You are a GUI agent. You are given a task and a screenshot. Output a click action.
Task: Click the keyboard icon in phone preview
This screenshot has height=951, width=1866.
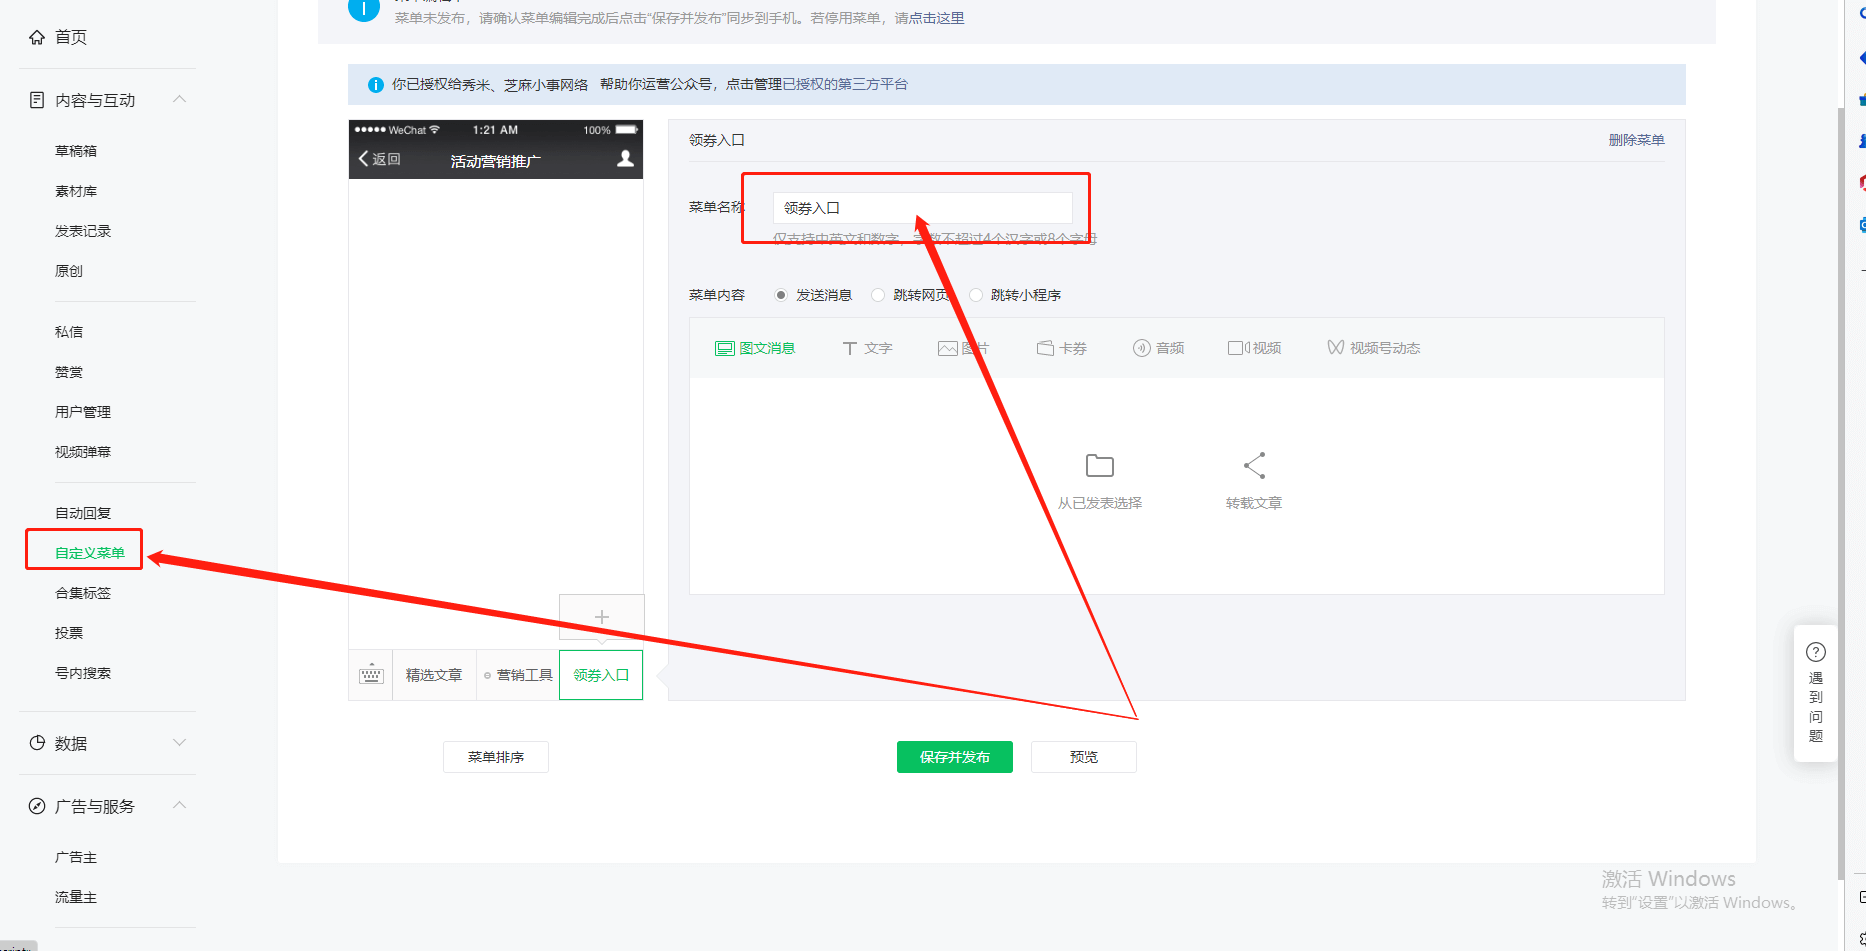pos(371,675)
